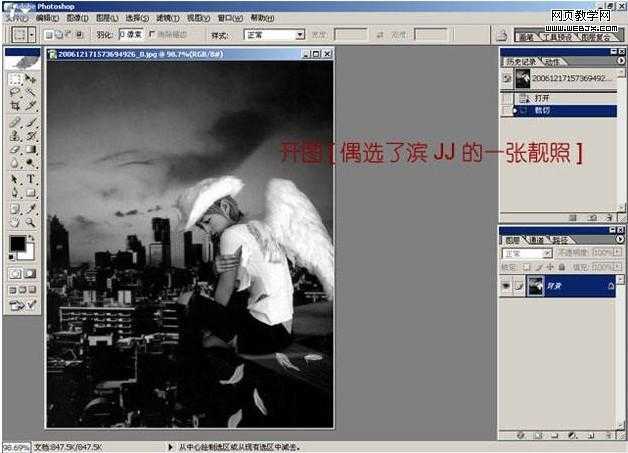Click the foreground color swatch

[18, 244]
